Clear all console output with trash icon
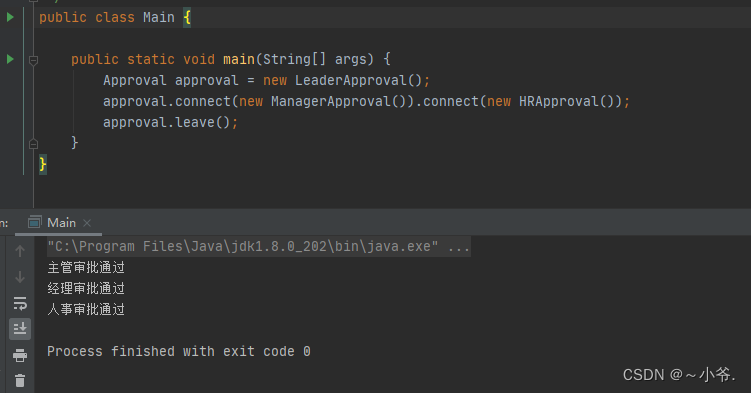 (20, 381)
